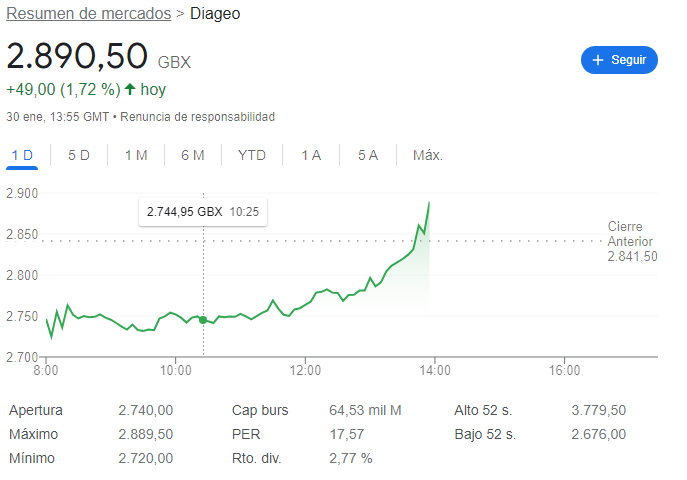Screen dimensions: 687x480
Task: Click the Diageo breadcrumb title
Action: click(215, 14)
